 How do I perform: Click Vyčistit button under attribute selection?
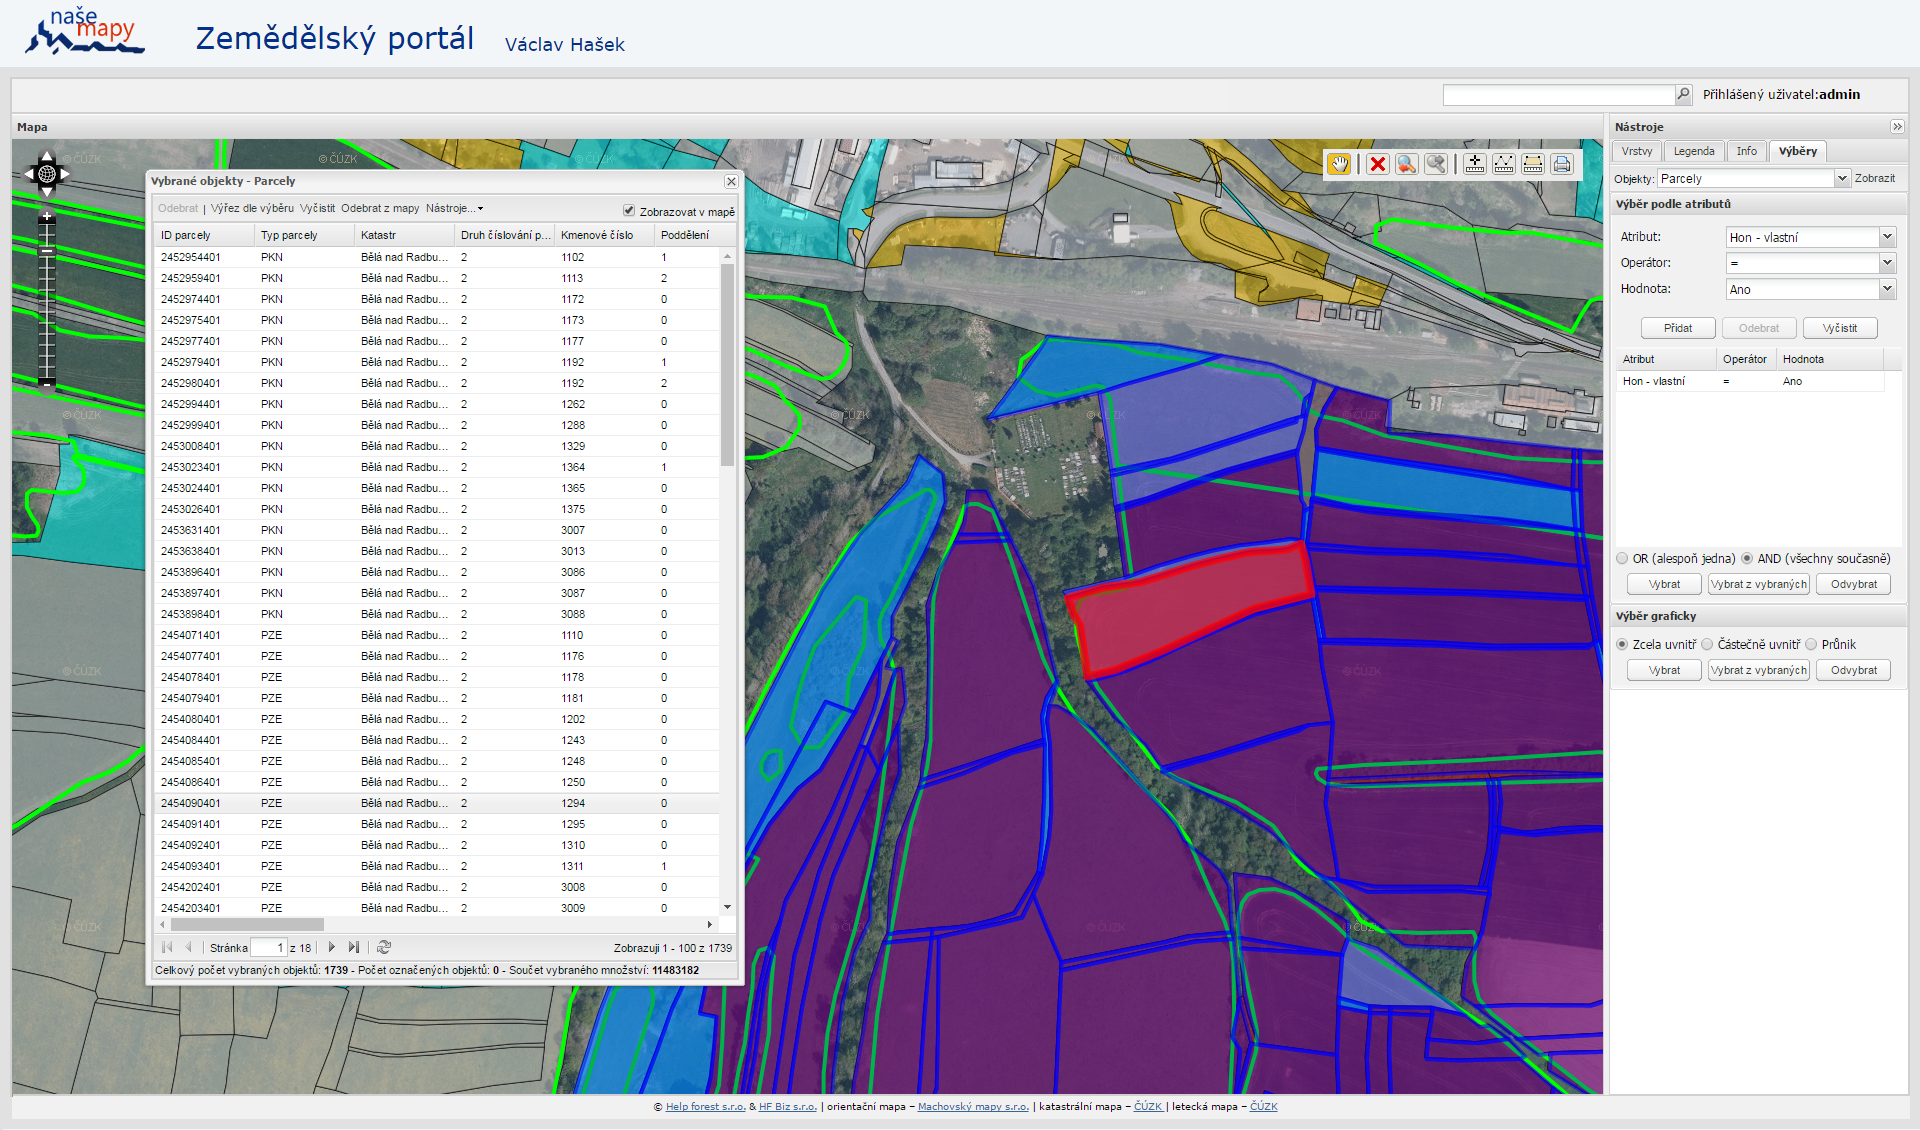tap(1840, 328)
